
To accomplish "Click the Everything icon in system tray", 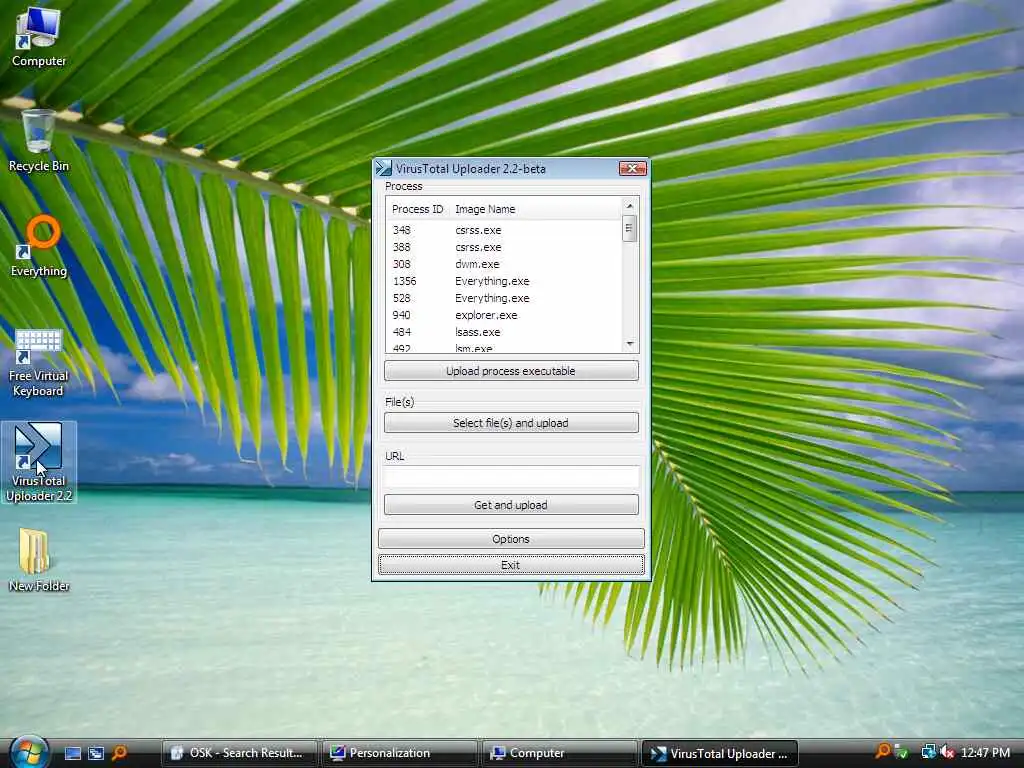I will tap(883, 752).
